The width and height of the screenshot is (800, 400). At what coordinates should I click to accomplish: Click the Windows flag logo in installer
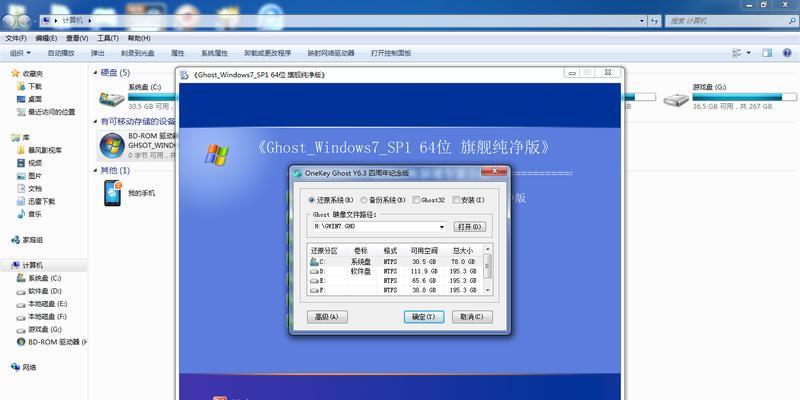coord(217,155)
